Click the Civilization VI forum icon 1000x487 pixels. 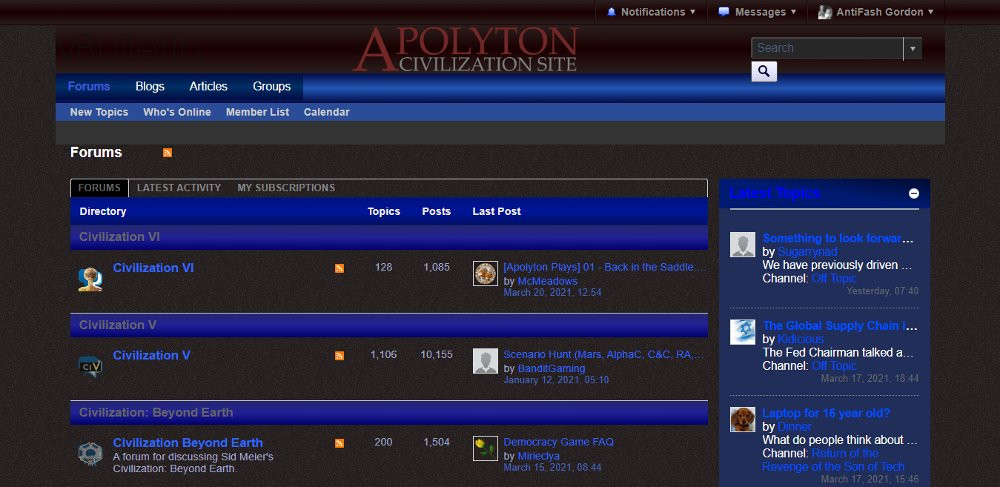pos(90,279)
